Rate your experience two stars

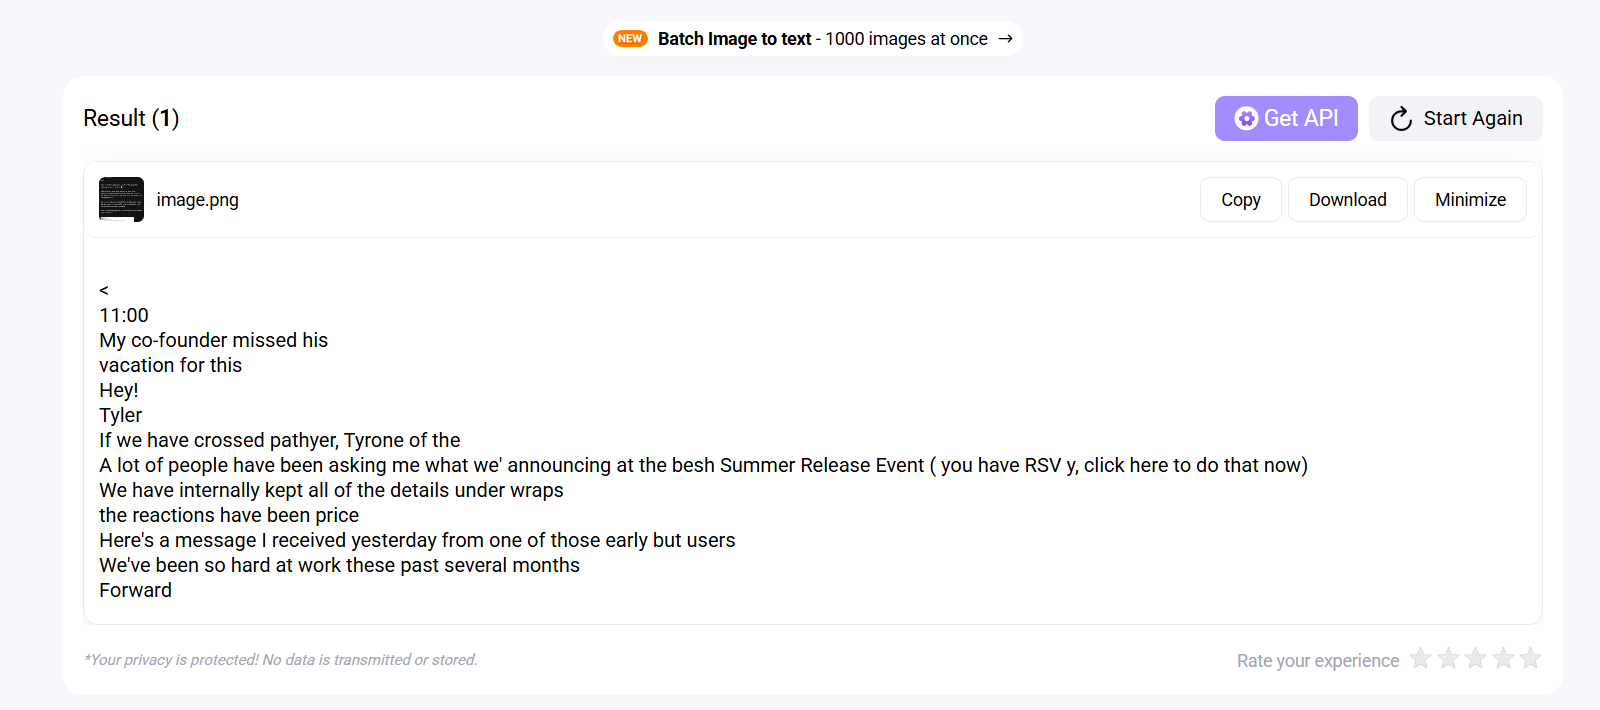tap(1448, 658)
